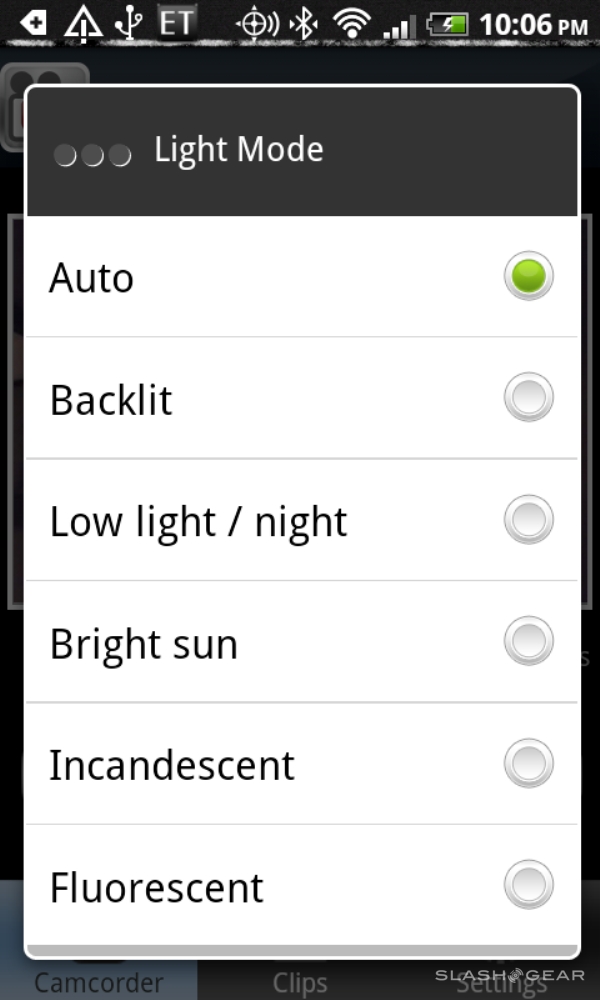600x1000 pixels.
Task: Enable Low light / night radio button
Action: (528, 520)
